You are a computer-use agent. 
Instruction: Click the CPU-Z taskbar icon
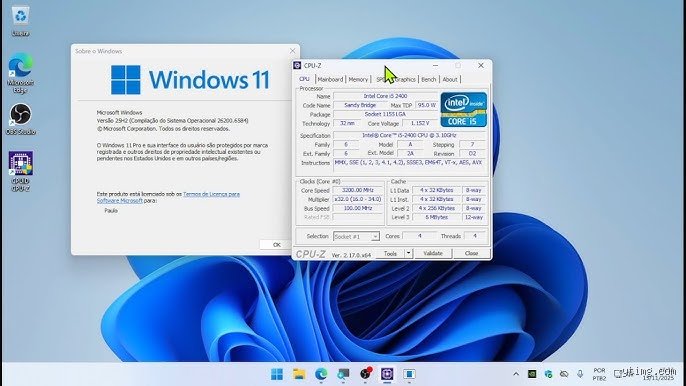point(387,374)
